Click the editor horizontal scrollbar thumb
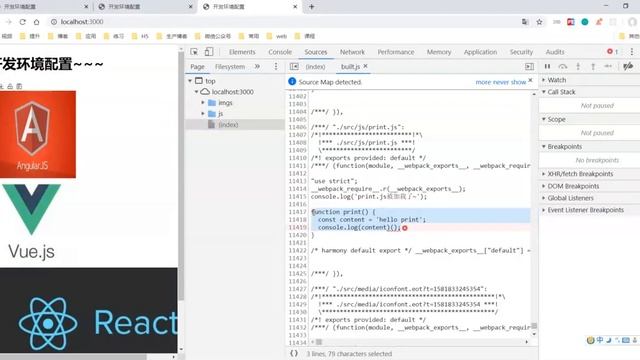 coord(319,342)
